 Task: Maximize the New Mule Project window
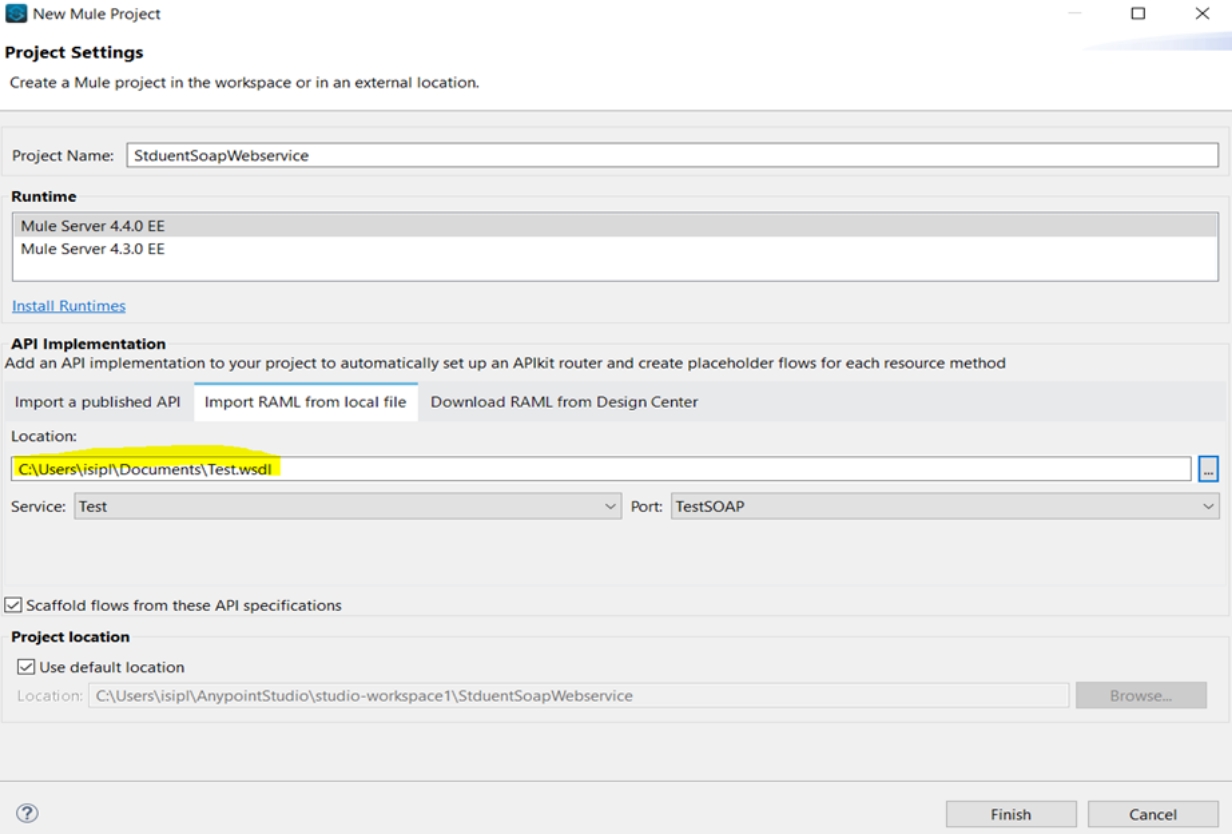tap(1138, 14)
